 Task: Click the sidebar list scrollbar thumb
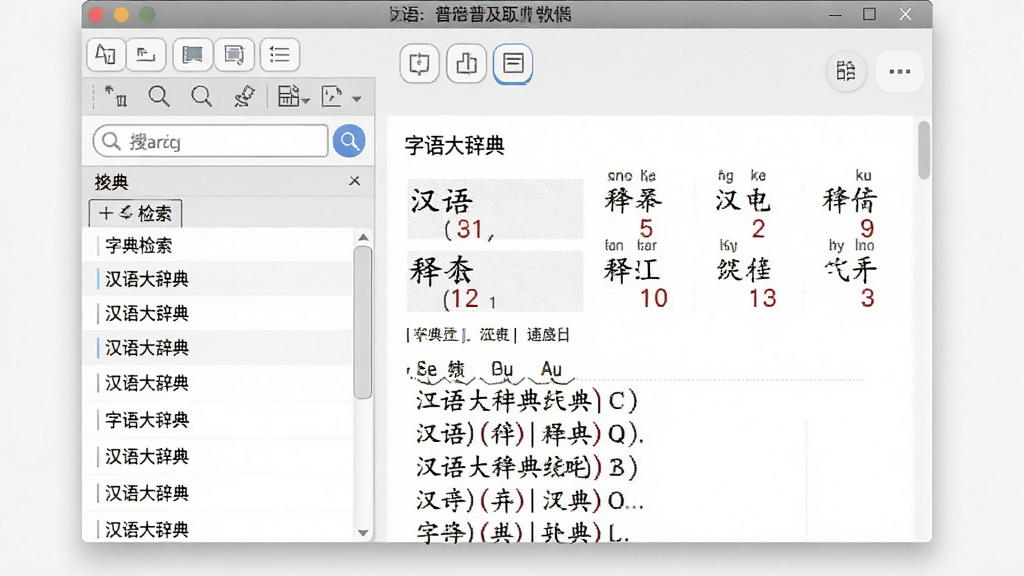(363, 322)
